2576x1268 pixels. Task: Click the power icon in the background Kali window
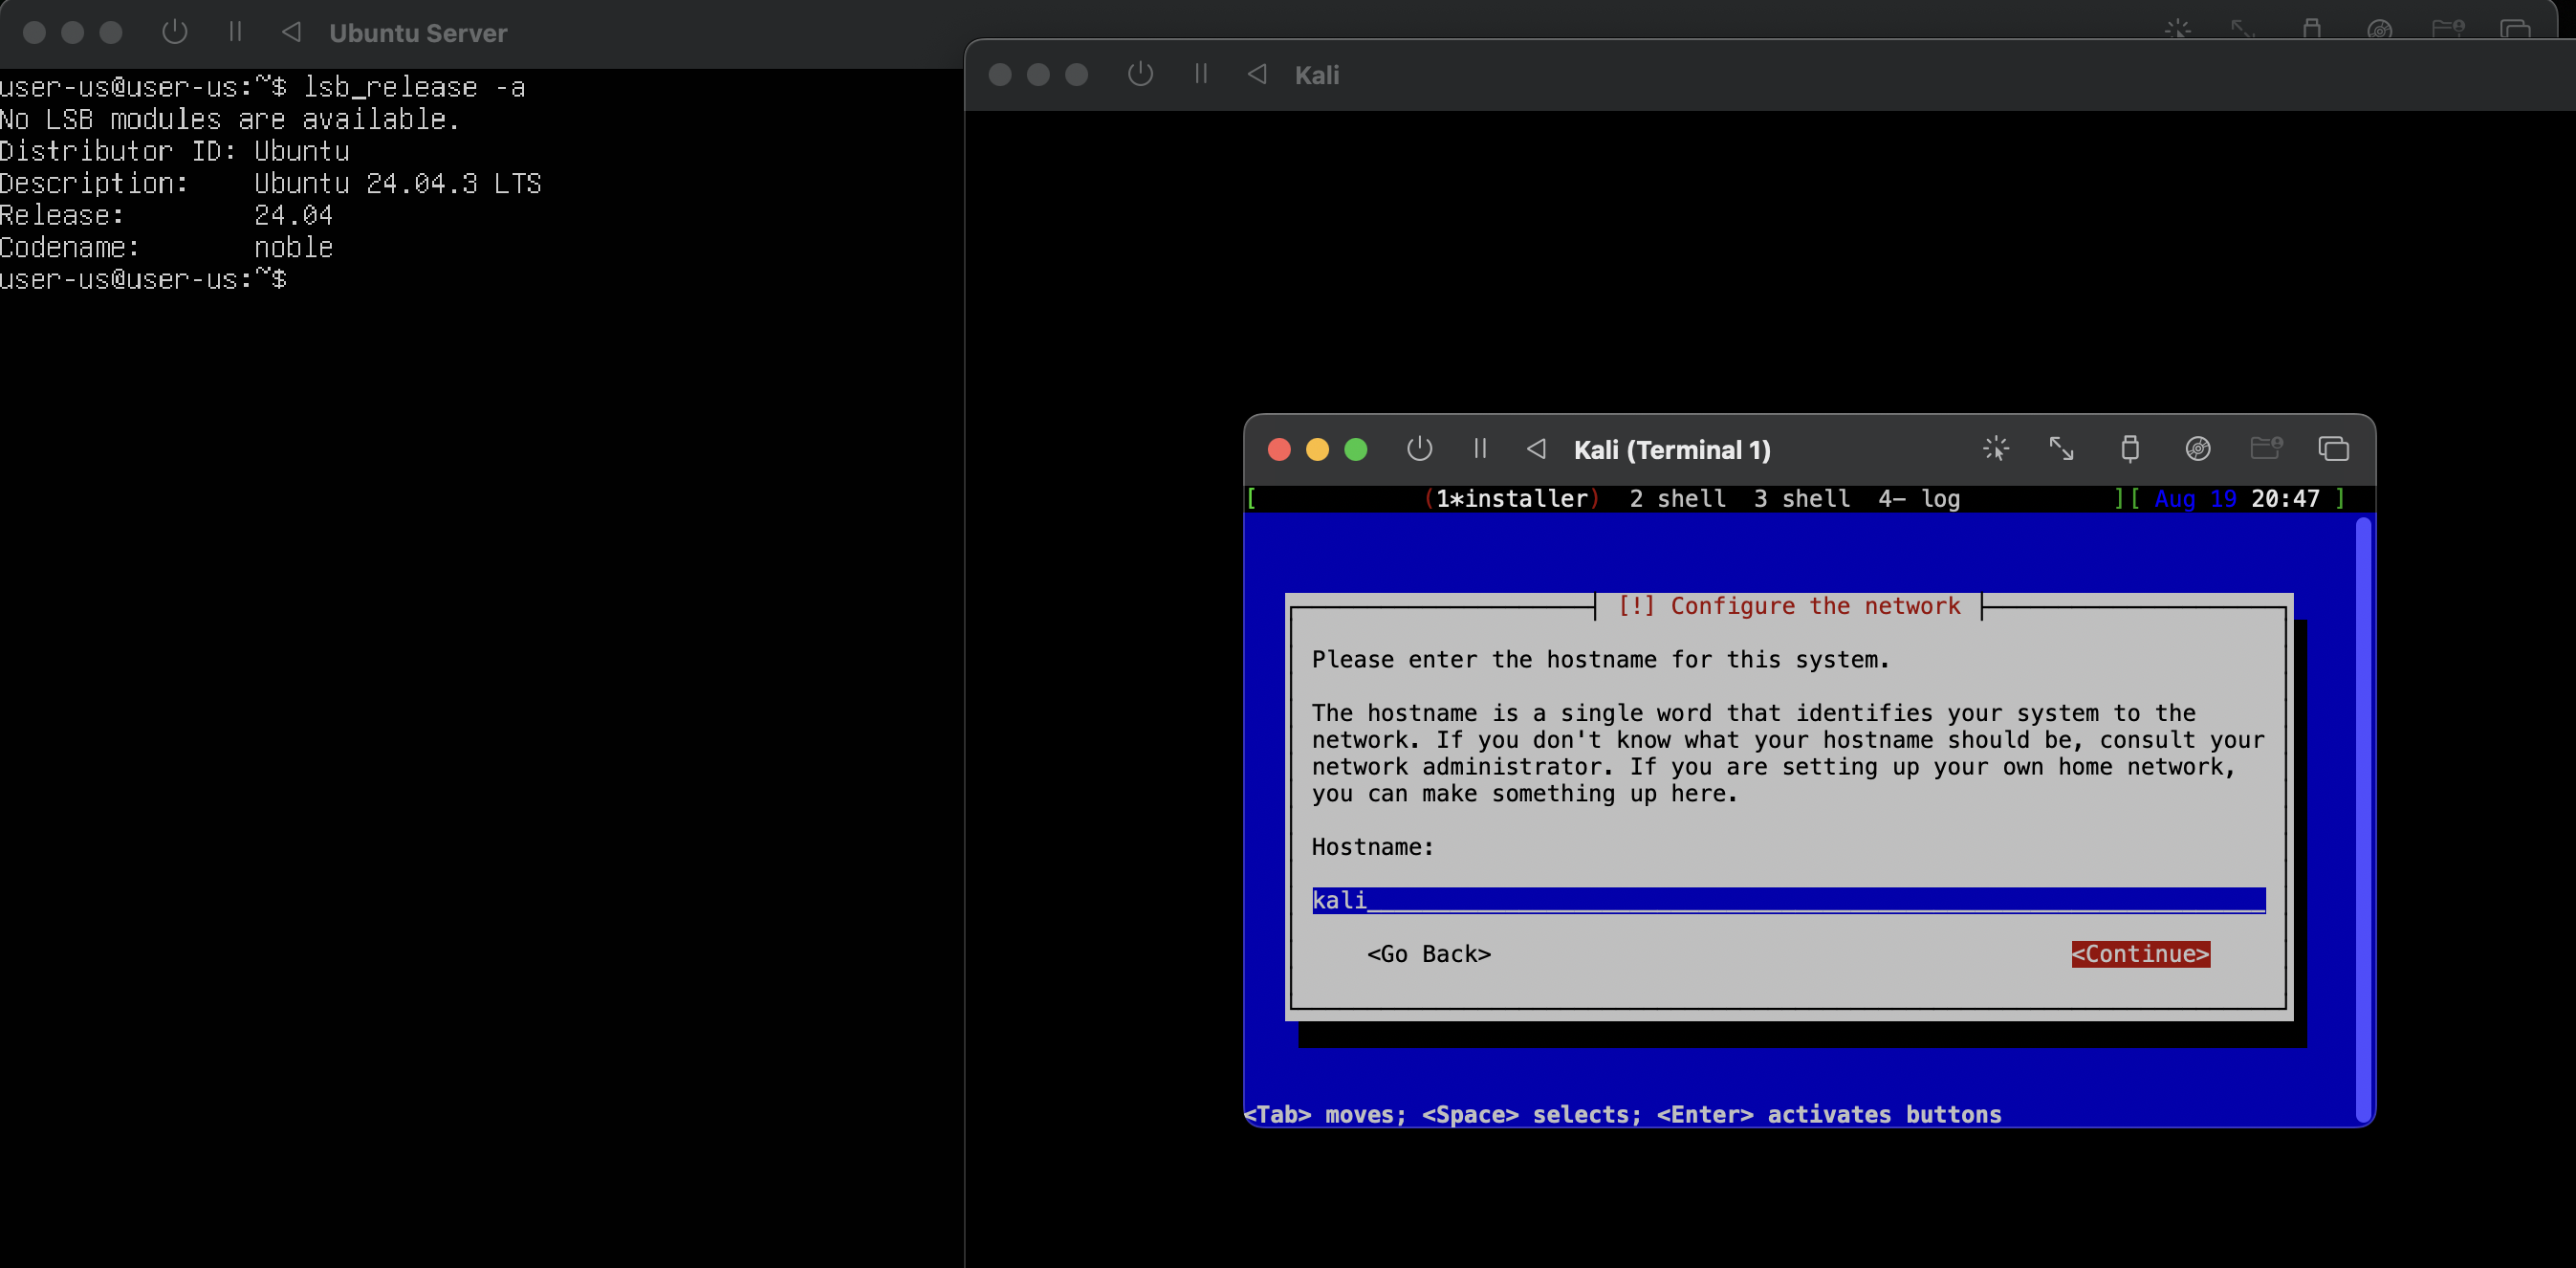[1140, 74]
